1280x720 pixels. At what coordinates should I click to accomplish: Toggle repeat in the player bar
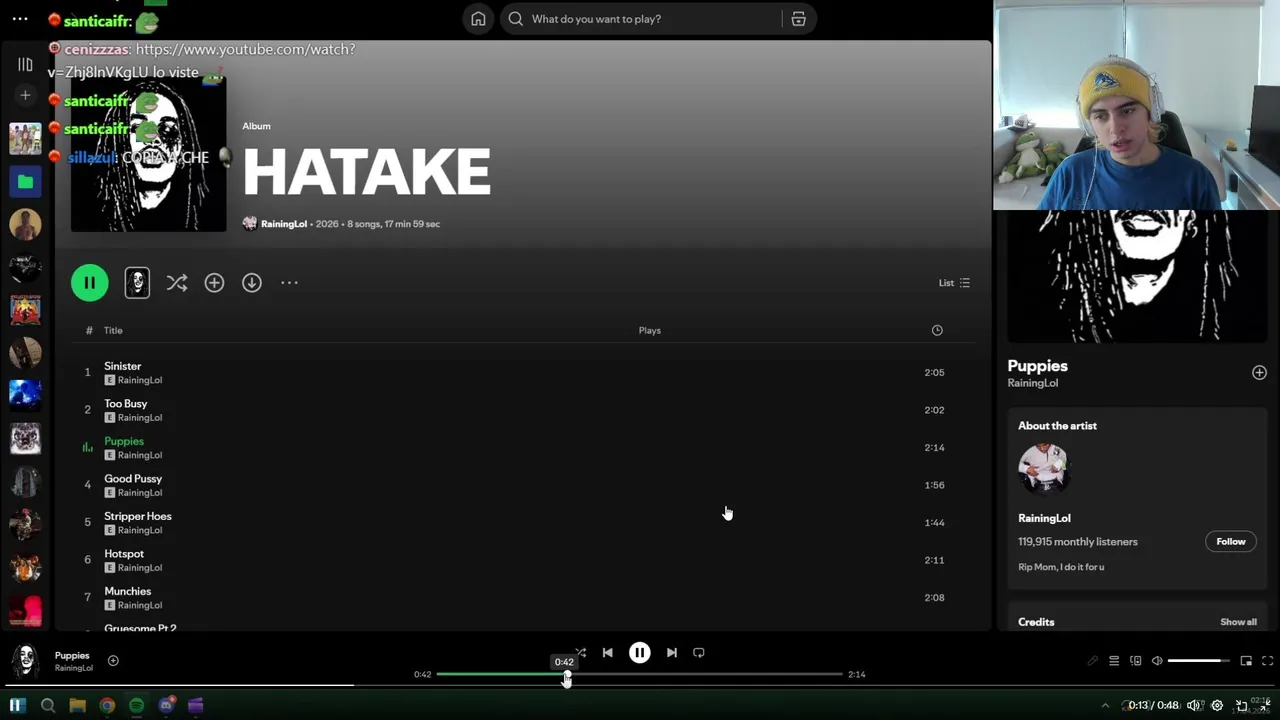point(699,653)
